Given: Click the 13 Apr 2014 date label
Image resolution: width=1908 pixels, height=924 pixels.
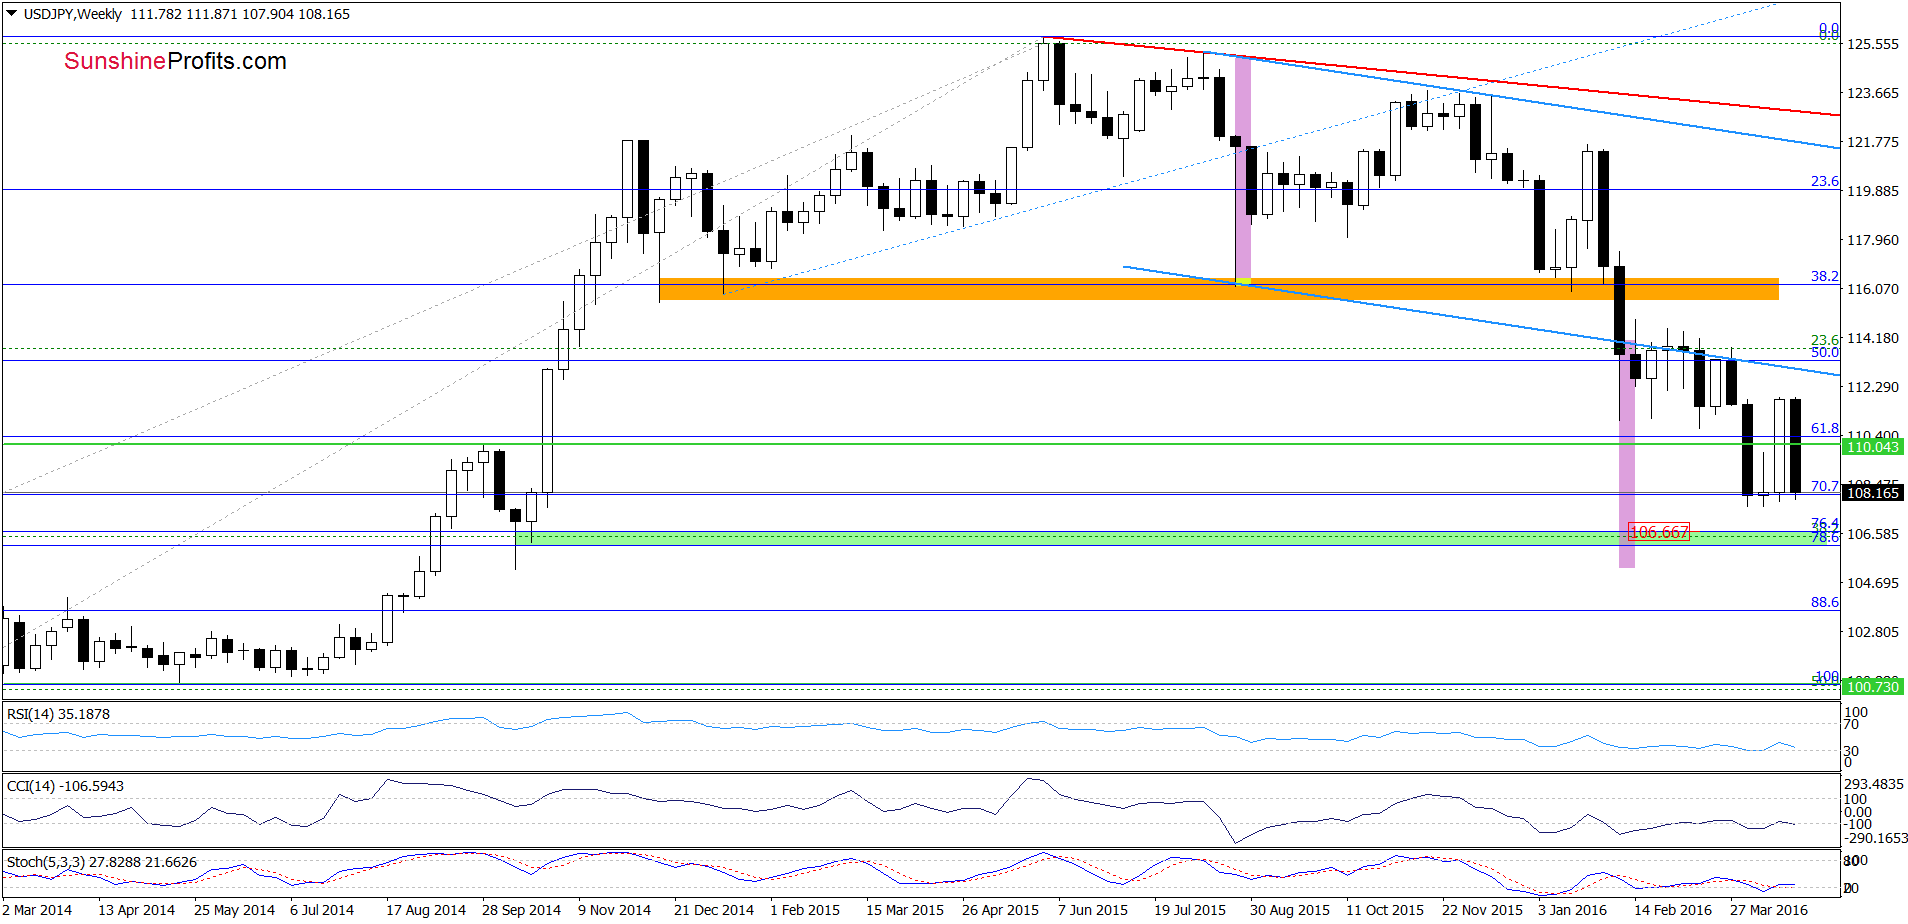Looking at the screenshot, I should (x=136, y=910).
